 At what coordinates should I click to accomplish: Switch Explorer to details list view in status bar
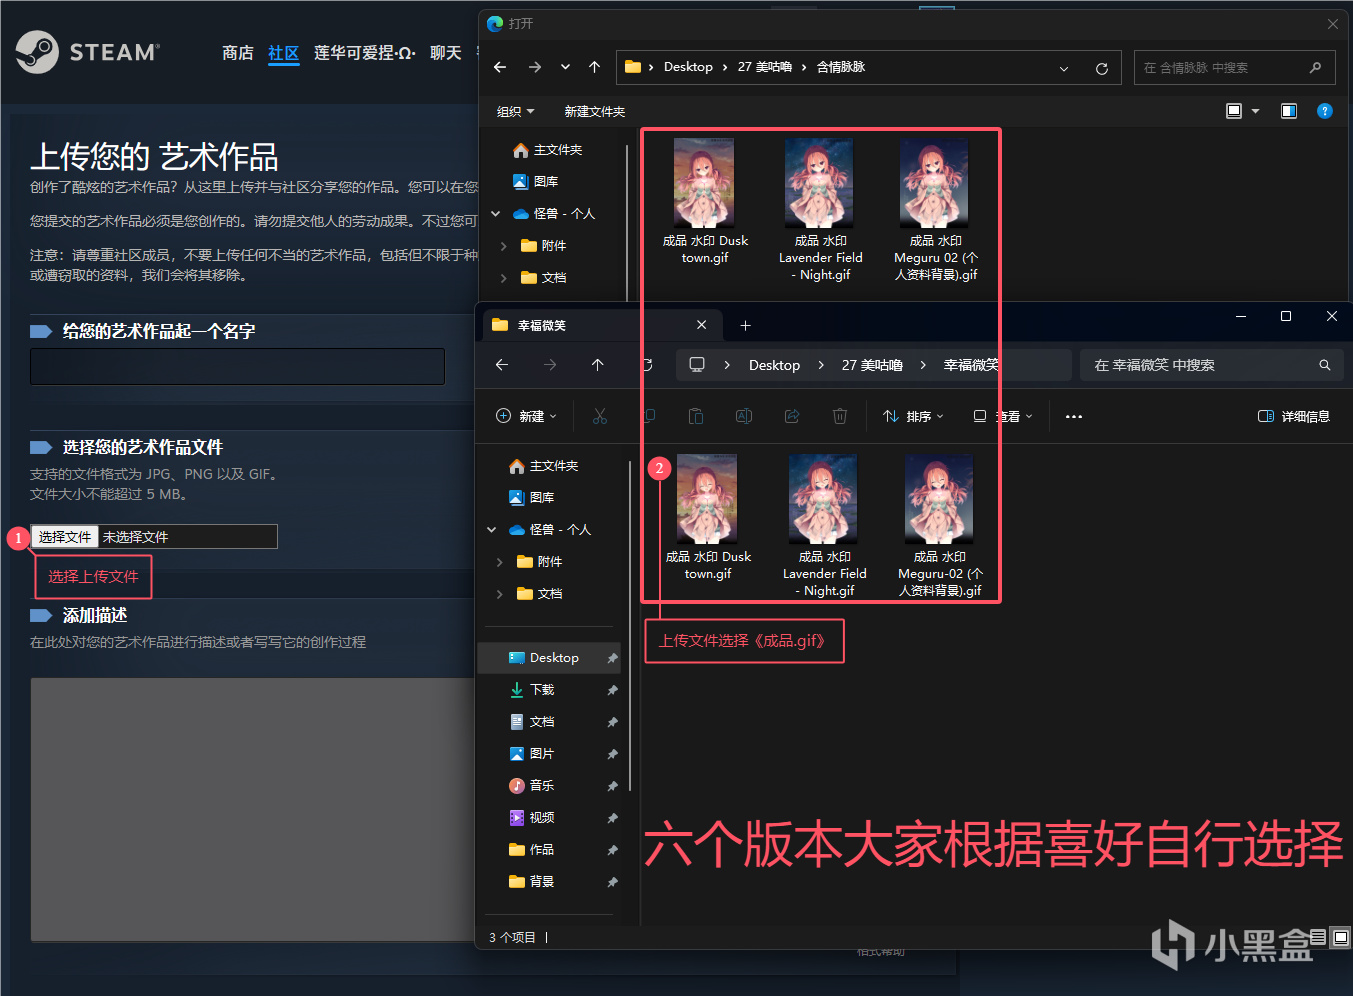1319,937
